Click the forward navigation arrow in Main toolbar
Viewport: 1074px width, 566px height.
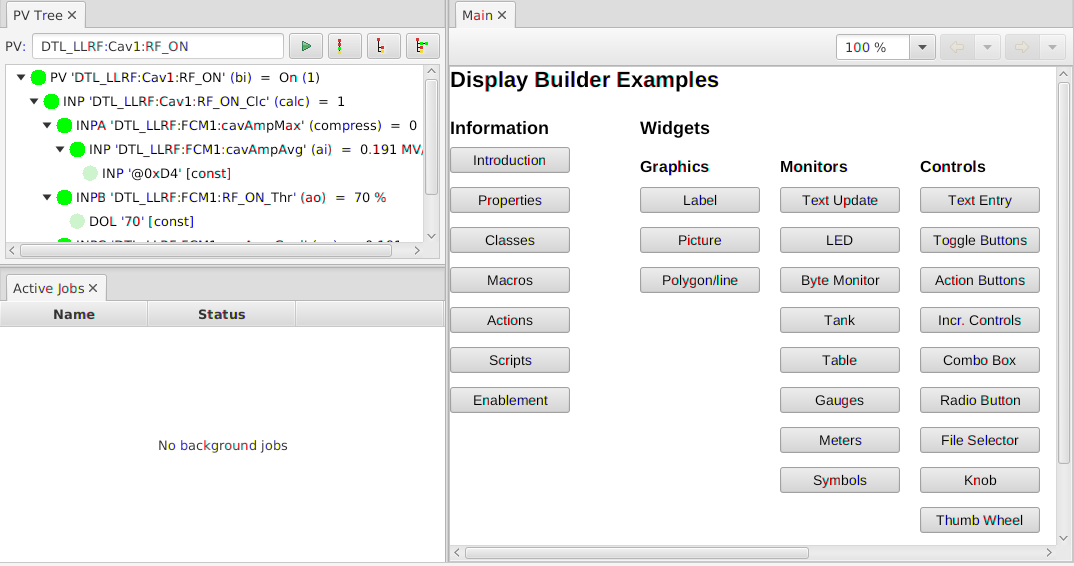[1022, 47]
